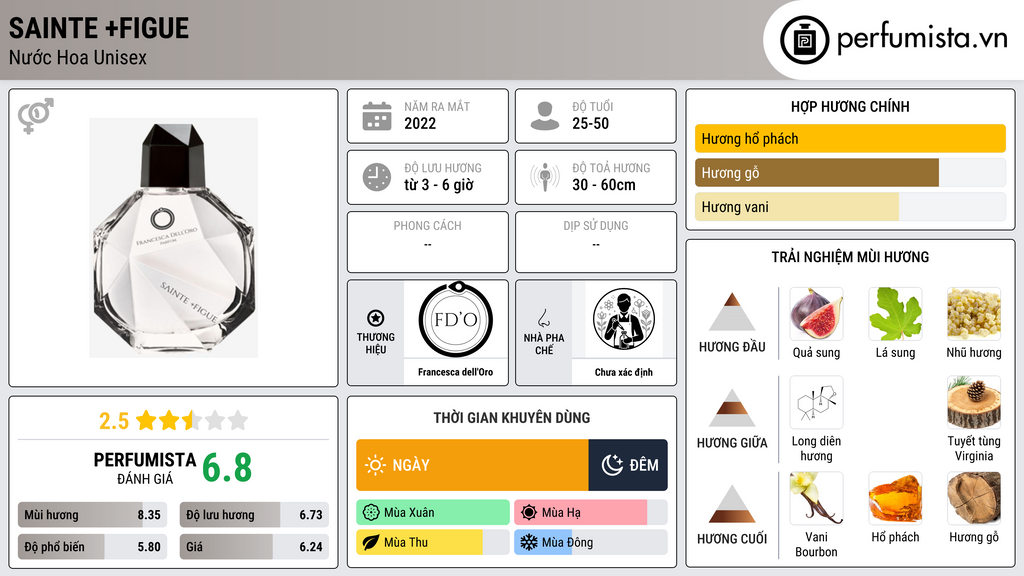Click the sillage icon beside Độ toả hương

coord(545,177)
